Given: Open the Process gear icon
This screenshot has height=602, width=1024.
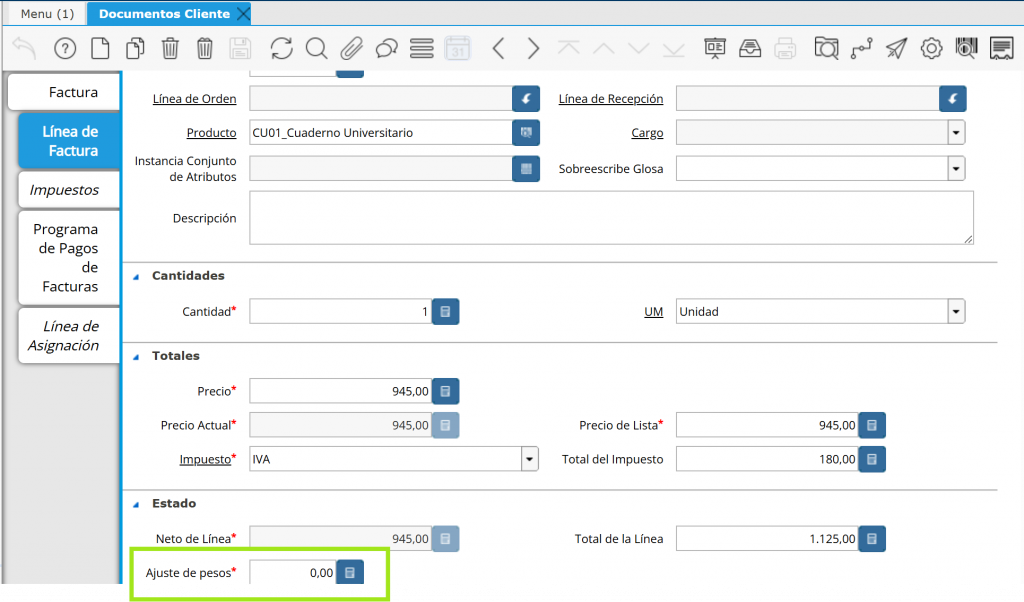Looking at the screenshot, I should point(931,48).
